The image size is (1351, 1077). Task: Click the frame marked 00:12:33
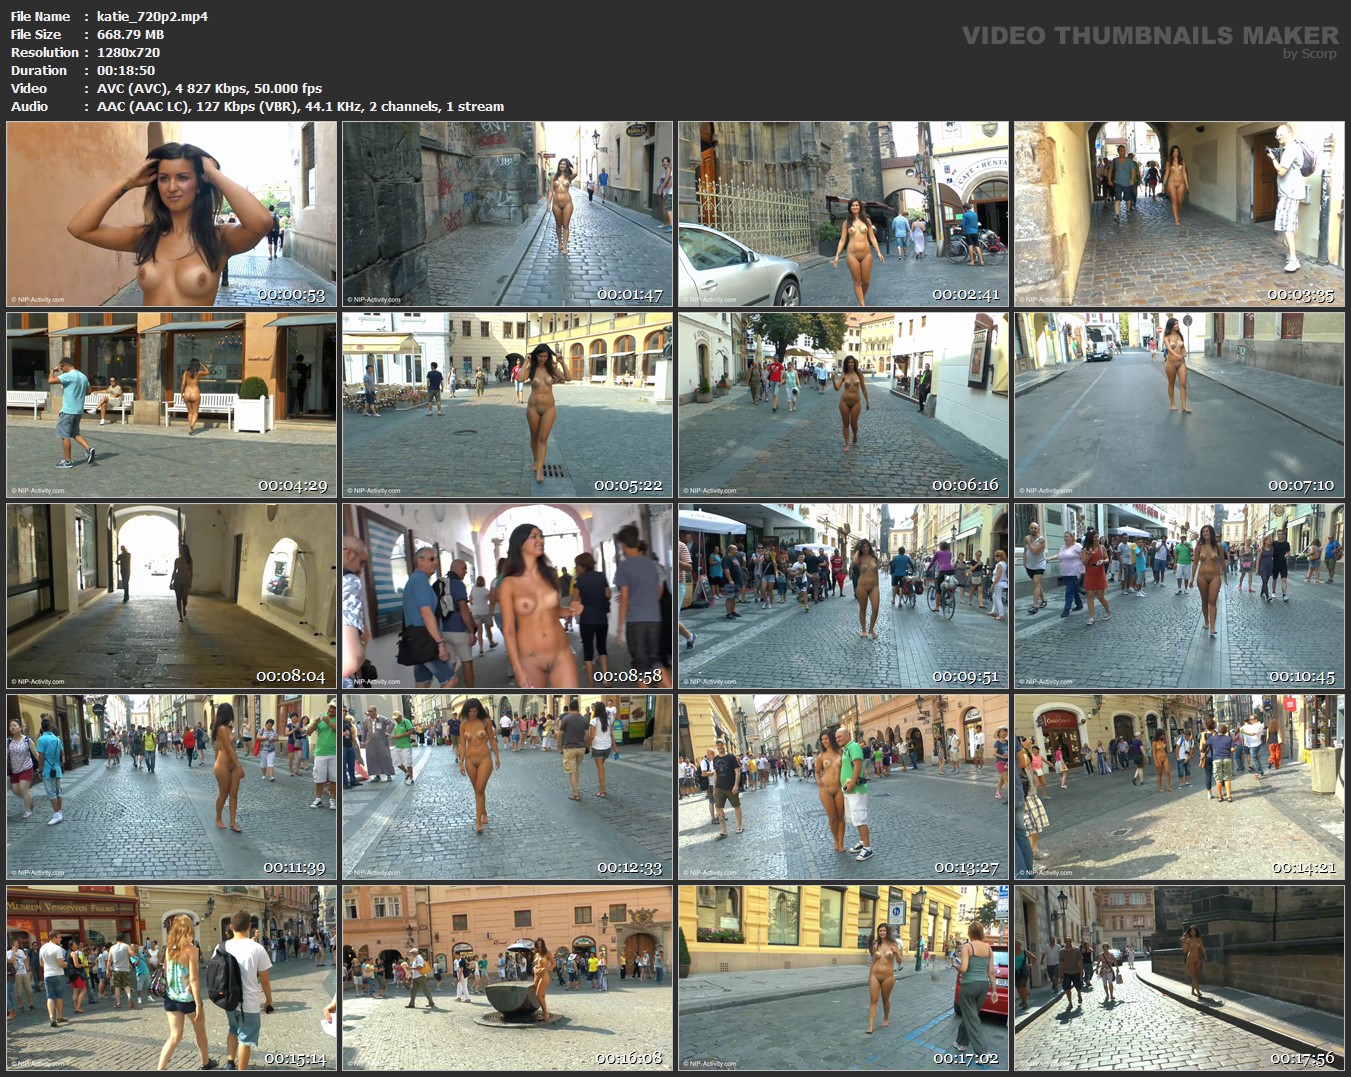tap(508, 787)
